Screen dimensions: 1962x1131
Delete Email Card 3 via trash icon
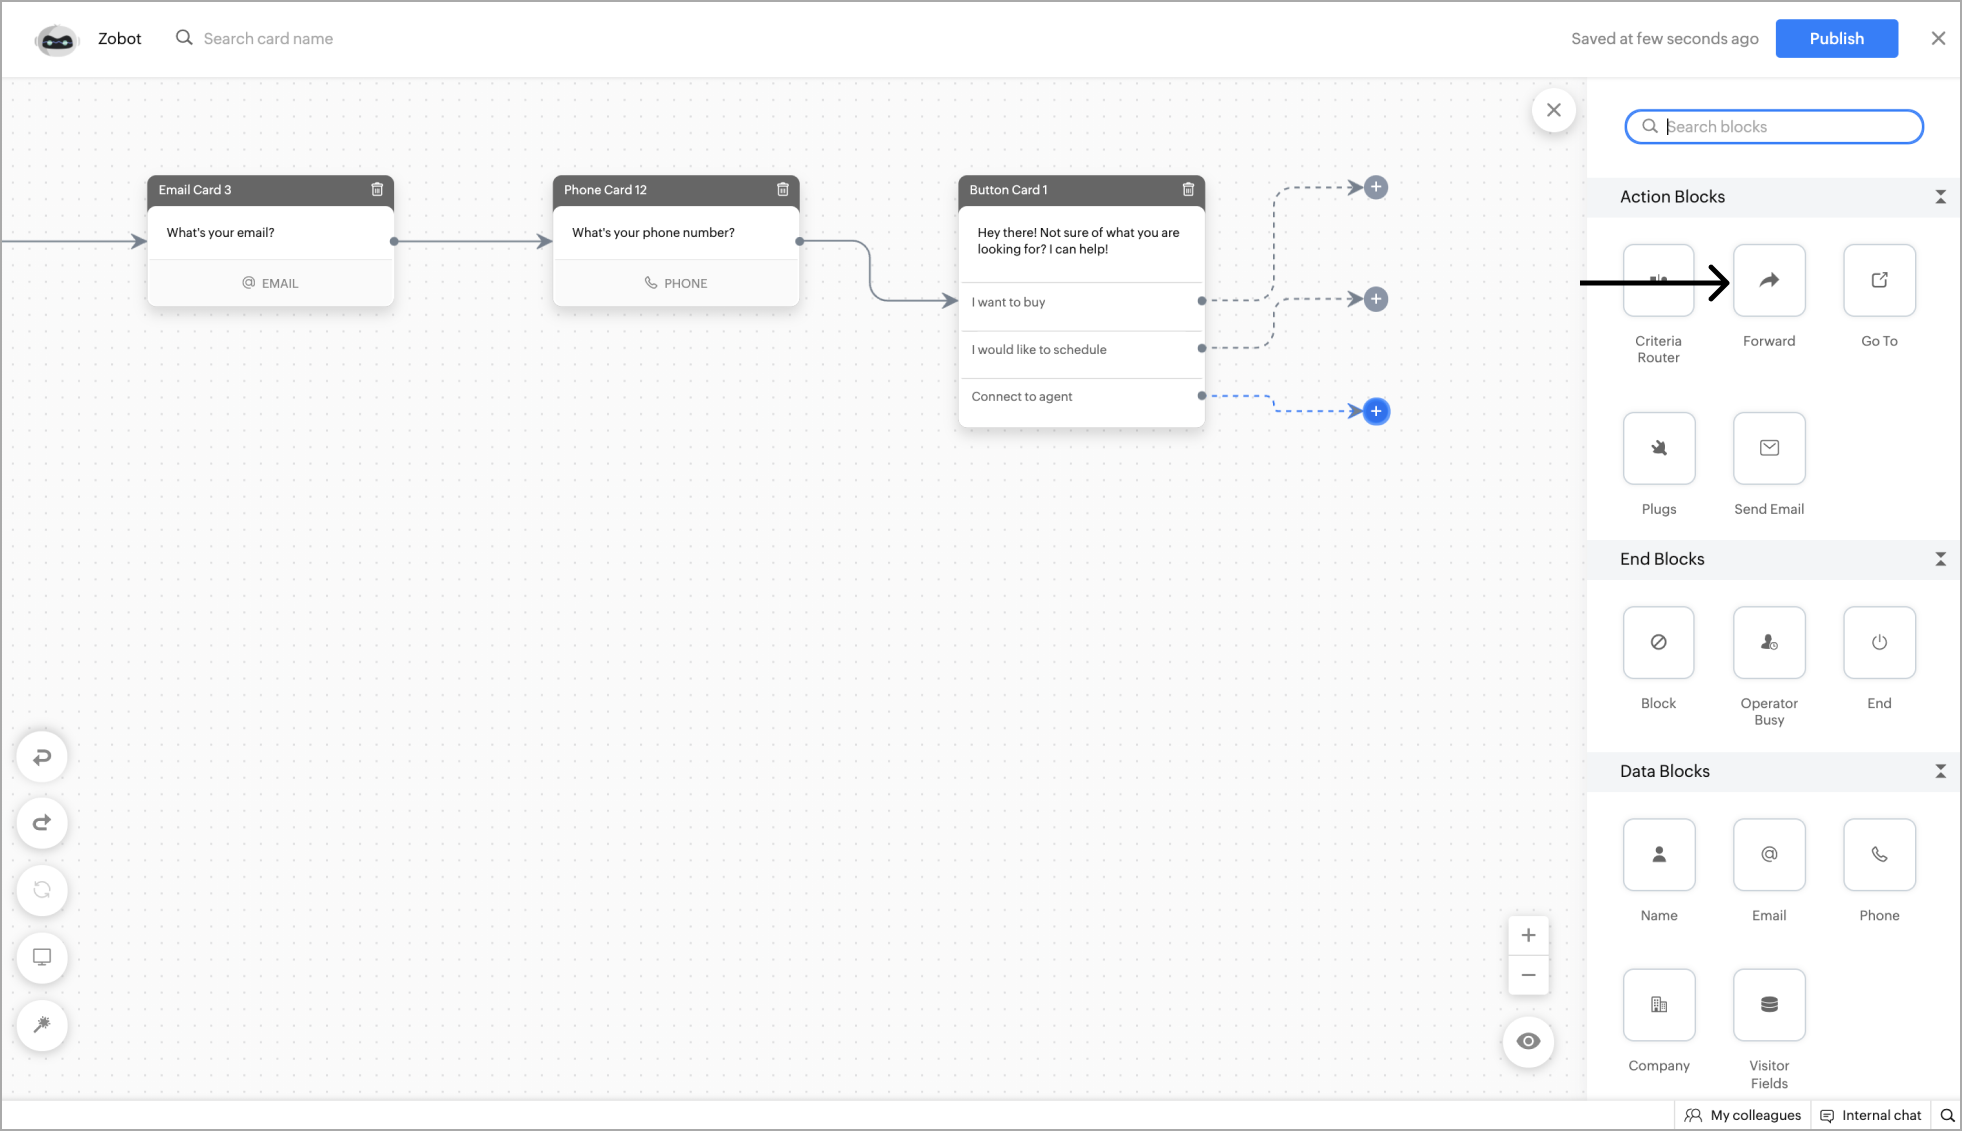(377, 189)
